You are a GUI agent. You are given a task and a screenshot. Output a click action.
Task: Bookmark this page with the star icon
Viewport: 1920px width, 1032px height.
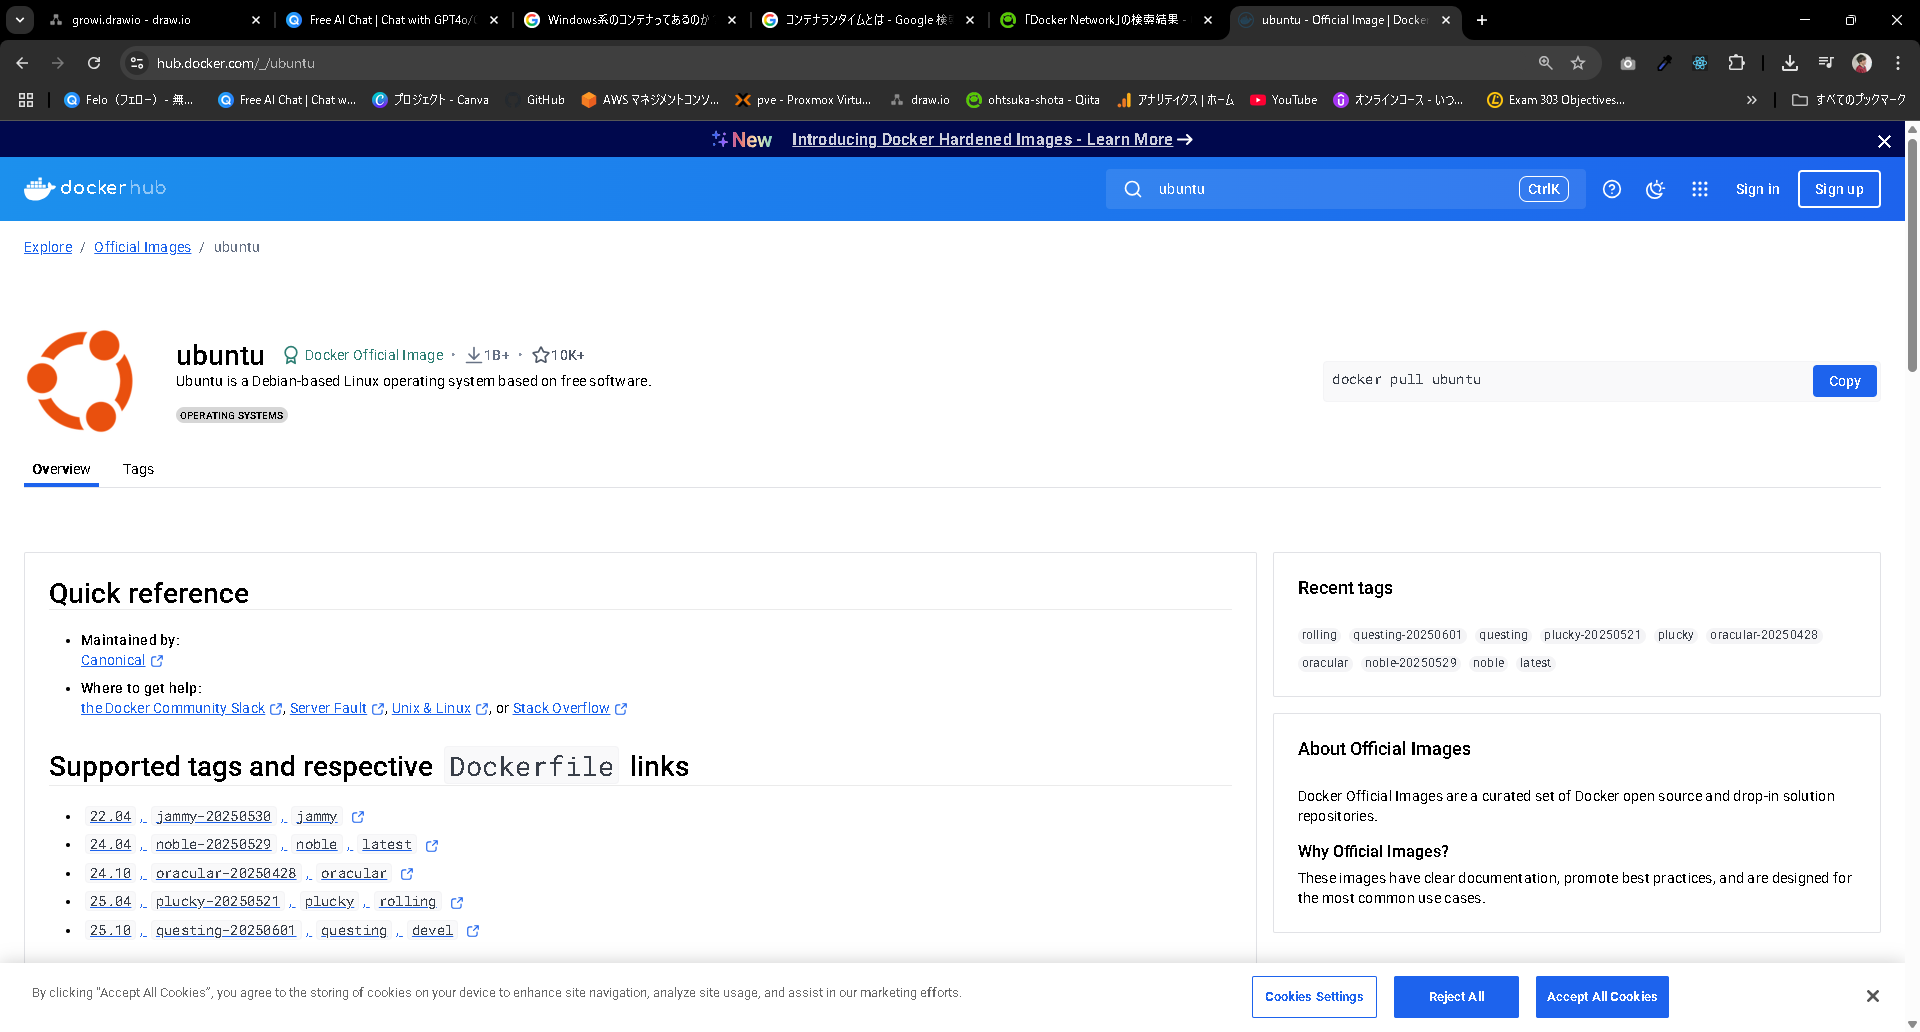click(1578, 63)
